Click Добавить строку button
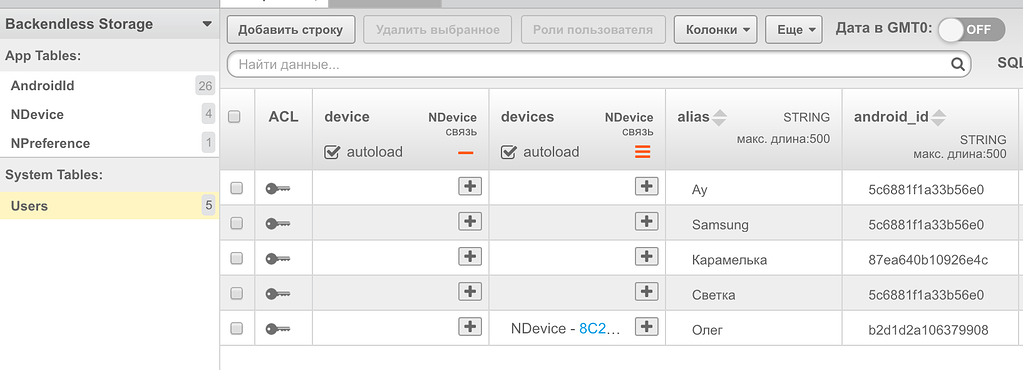The width and height of the screenshot is (1023, 370). tap(291, 29)
